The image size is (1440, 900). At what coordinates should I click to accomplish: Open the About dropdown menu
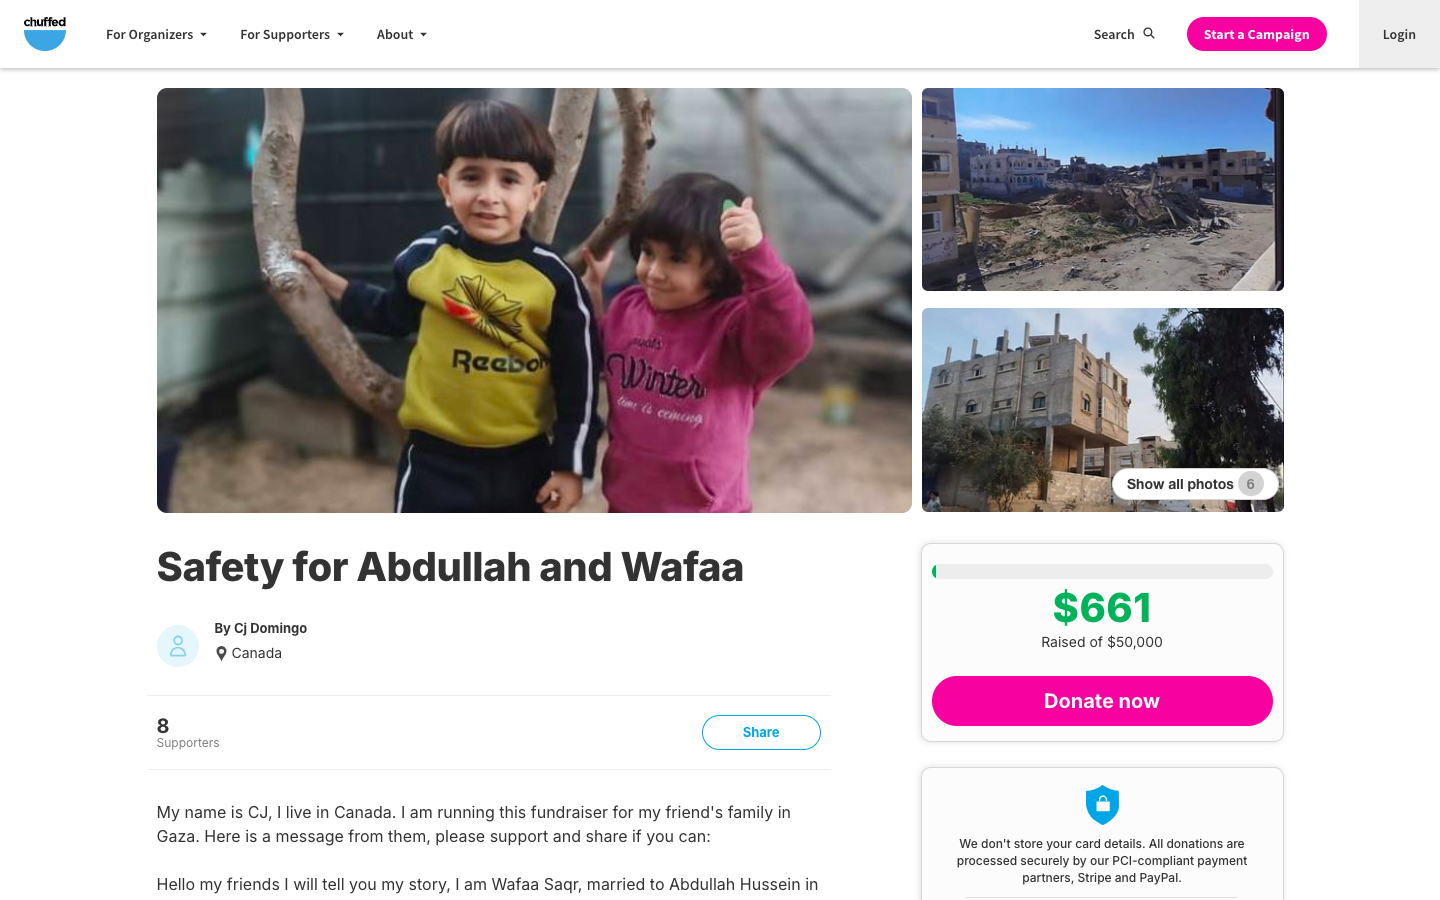(x=402, y=34)
